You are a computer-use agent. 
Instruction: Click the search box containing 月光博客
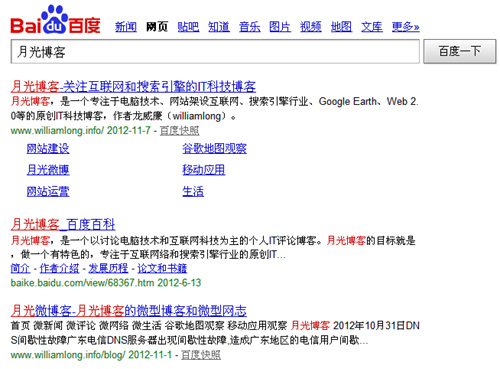pyautogui.click(x=215, y=52)
